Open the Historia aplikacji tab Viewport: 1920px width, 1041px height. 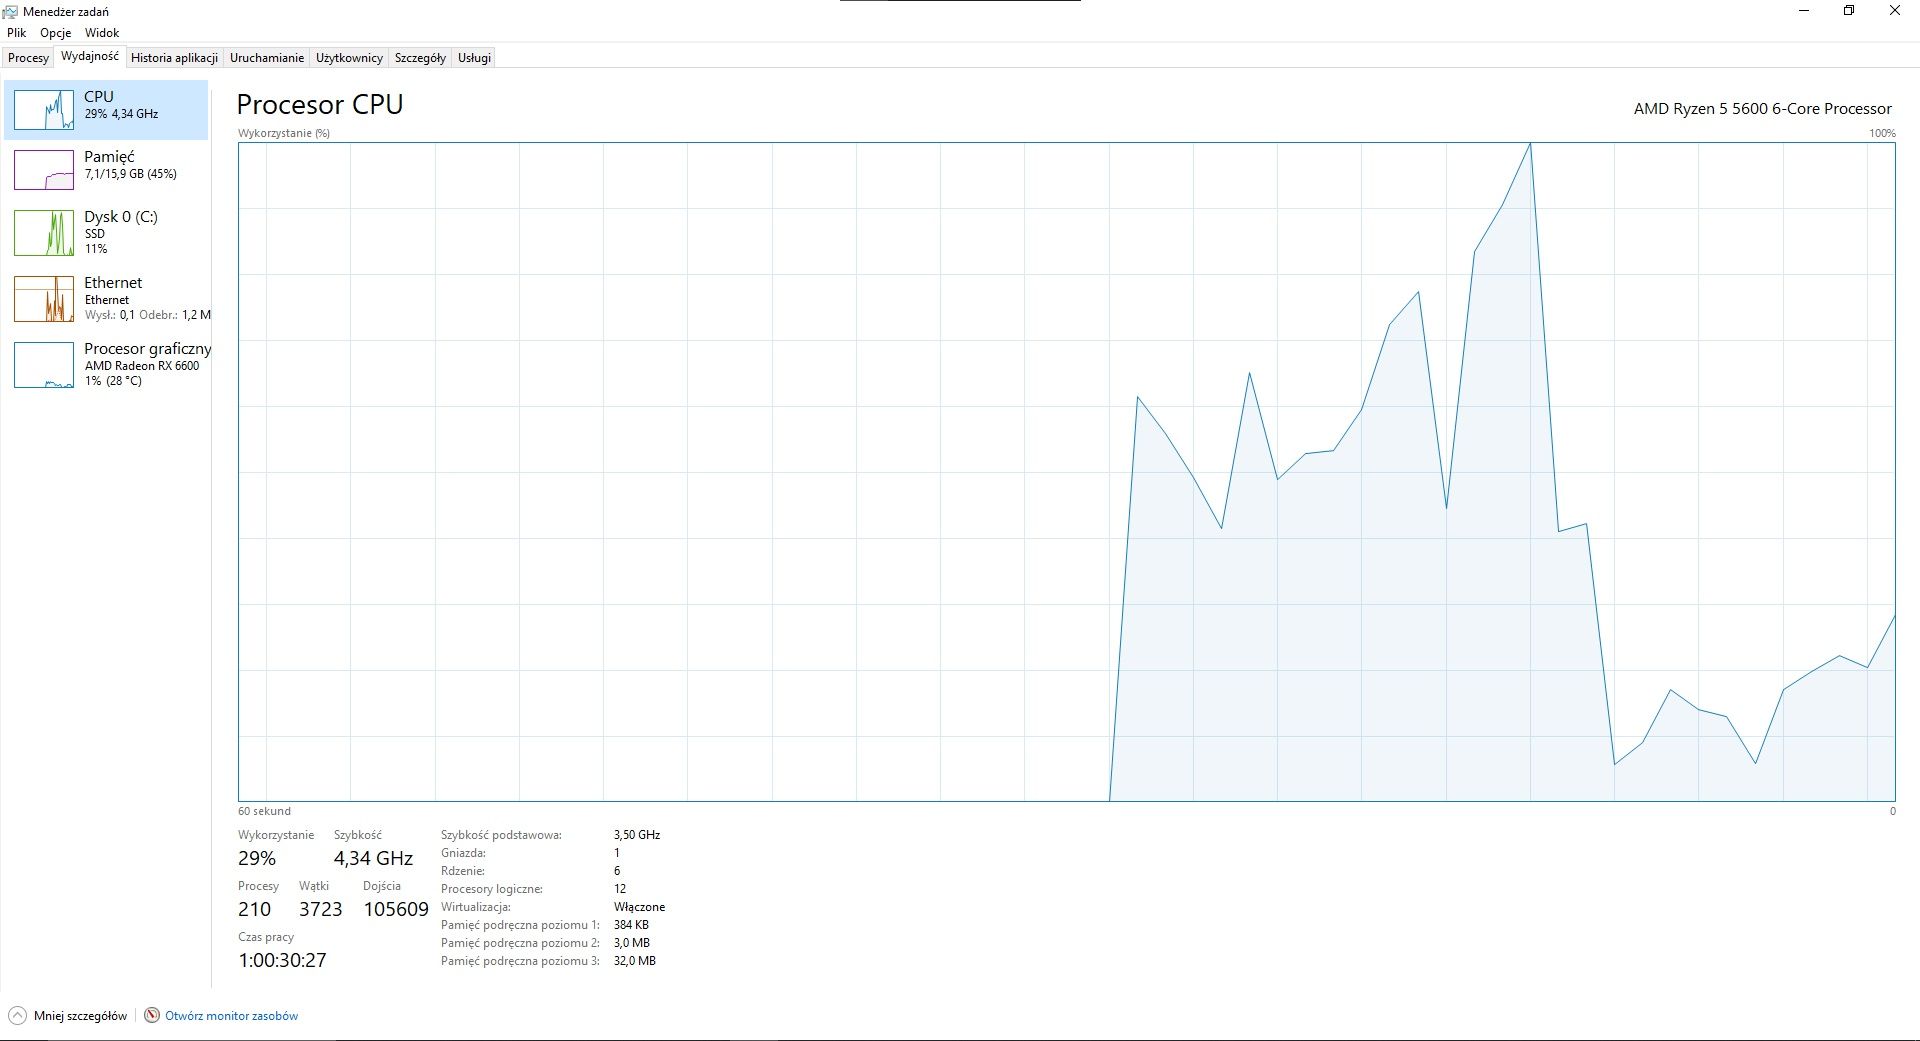[174, 58]
